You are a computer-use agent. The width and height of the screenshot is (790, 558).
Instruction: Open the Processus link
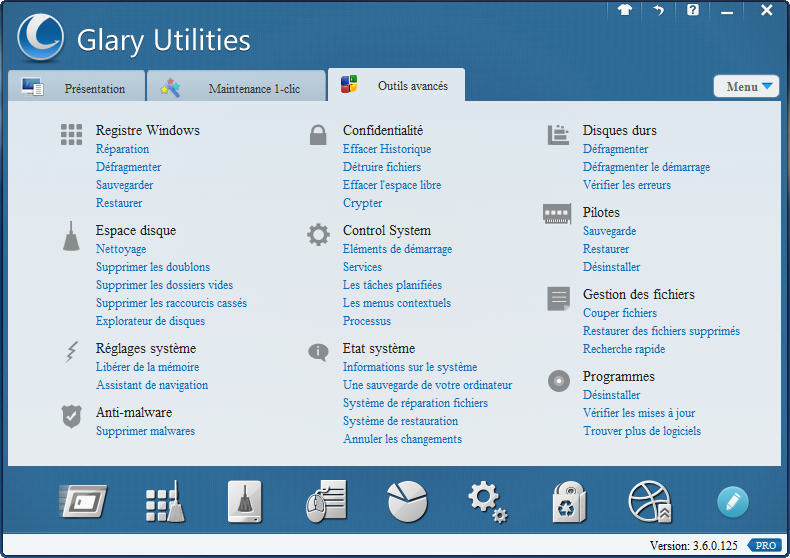(x=367, y=321)
